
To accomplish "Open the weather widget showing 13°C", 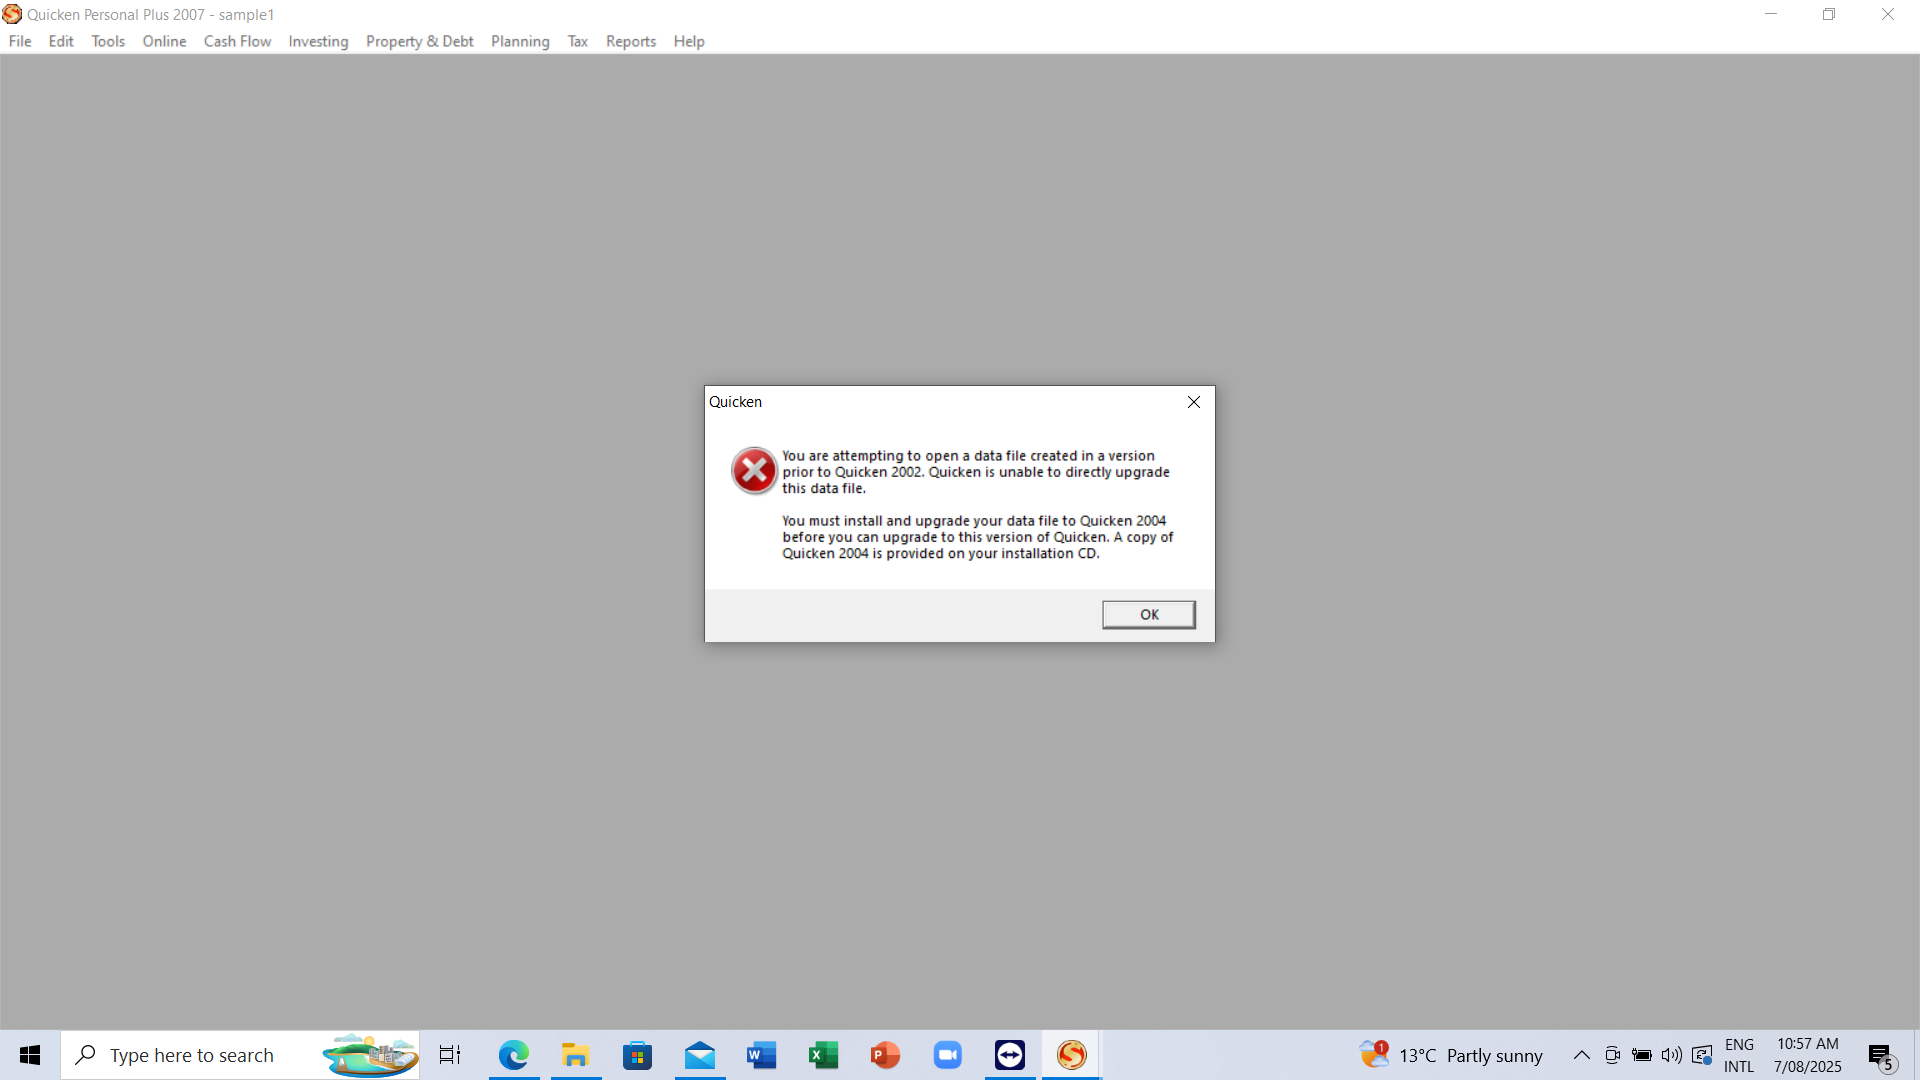I will pos(1451,1055).
